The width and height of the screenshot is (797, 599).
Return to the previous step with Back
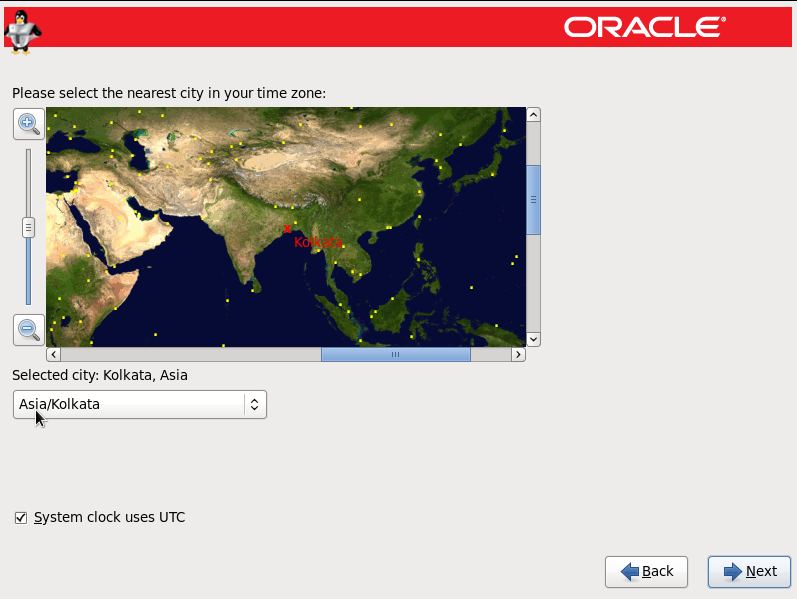click(x=646, y=571)
